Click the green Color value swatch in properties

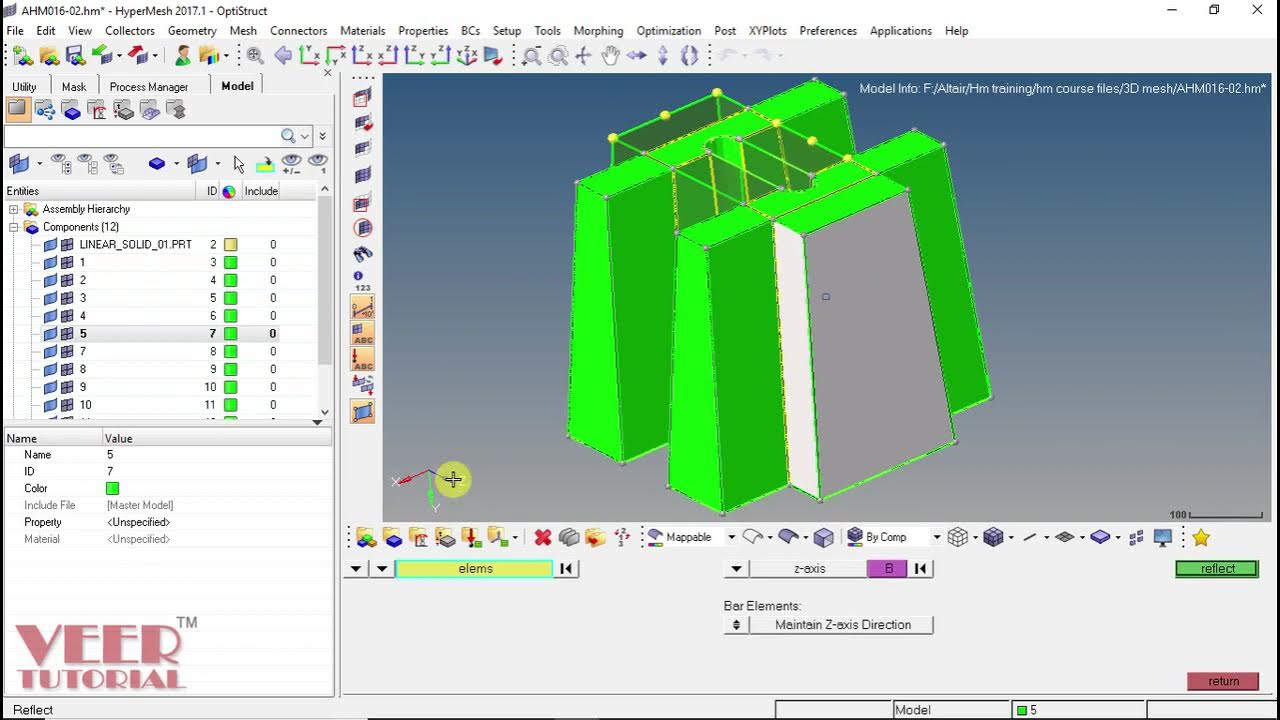(112, 489)
